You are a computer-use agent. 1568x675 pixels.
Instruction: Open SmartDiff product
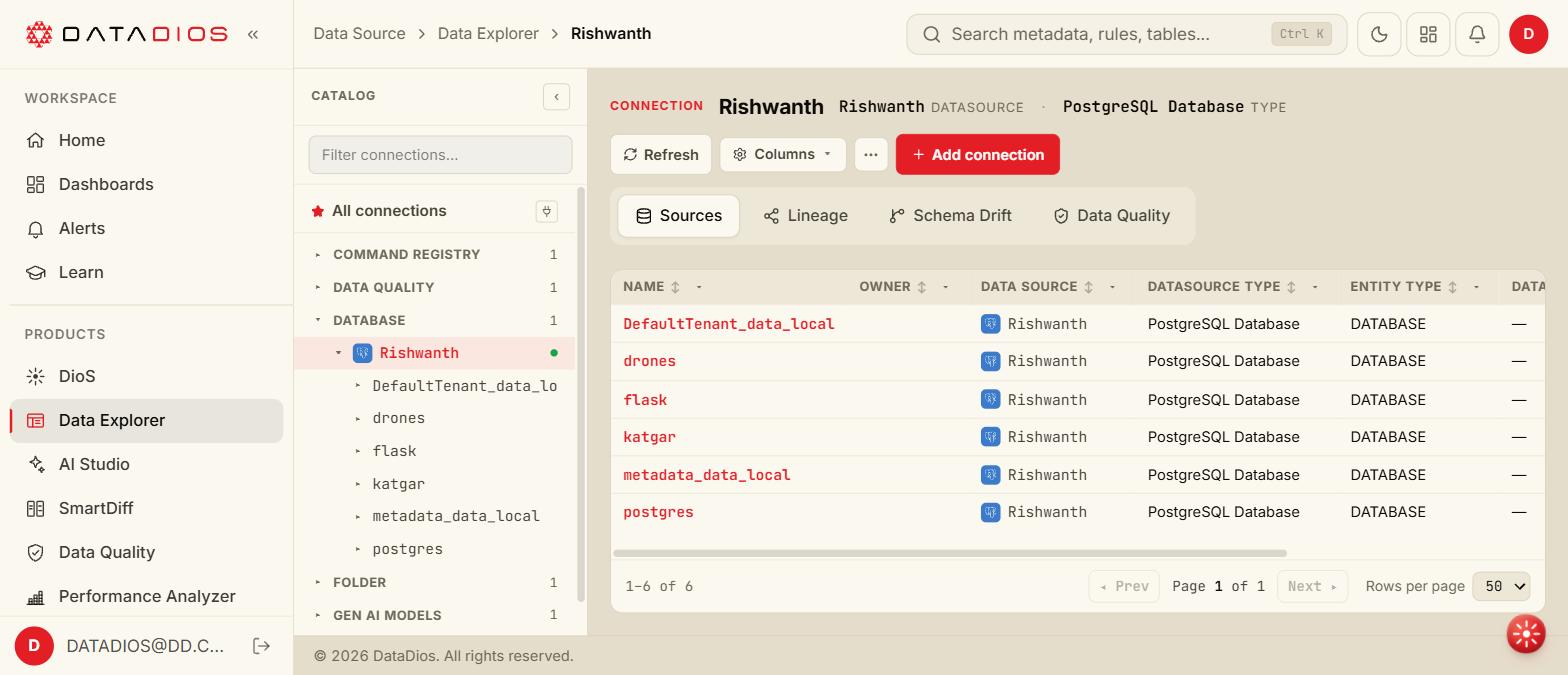point(146,508)
